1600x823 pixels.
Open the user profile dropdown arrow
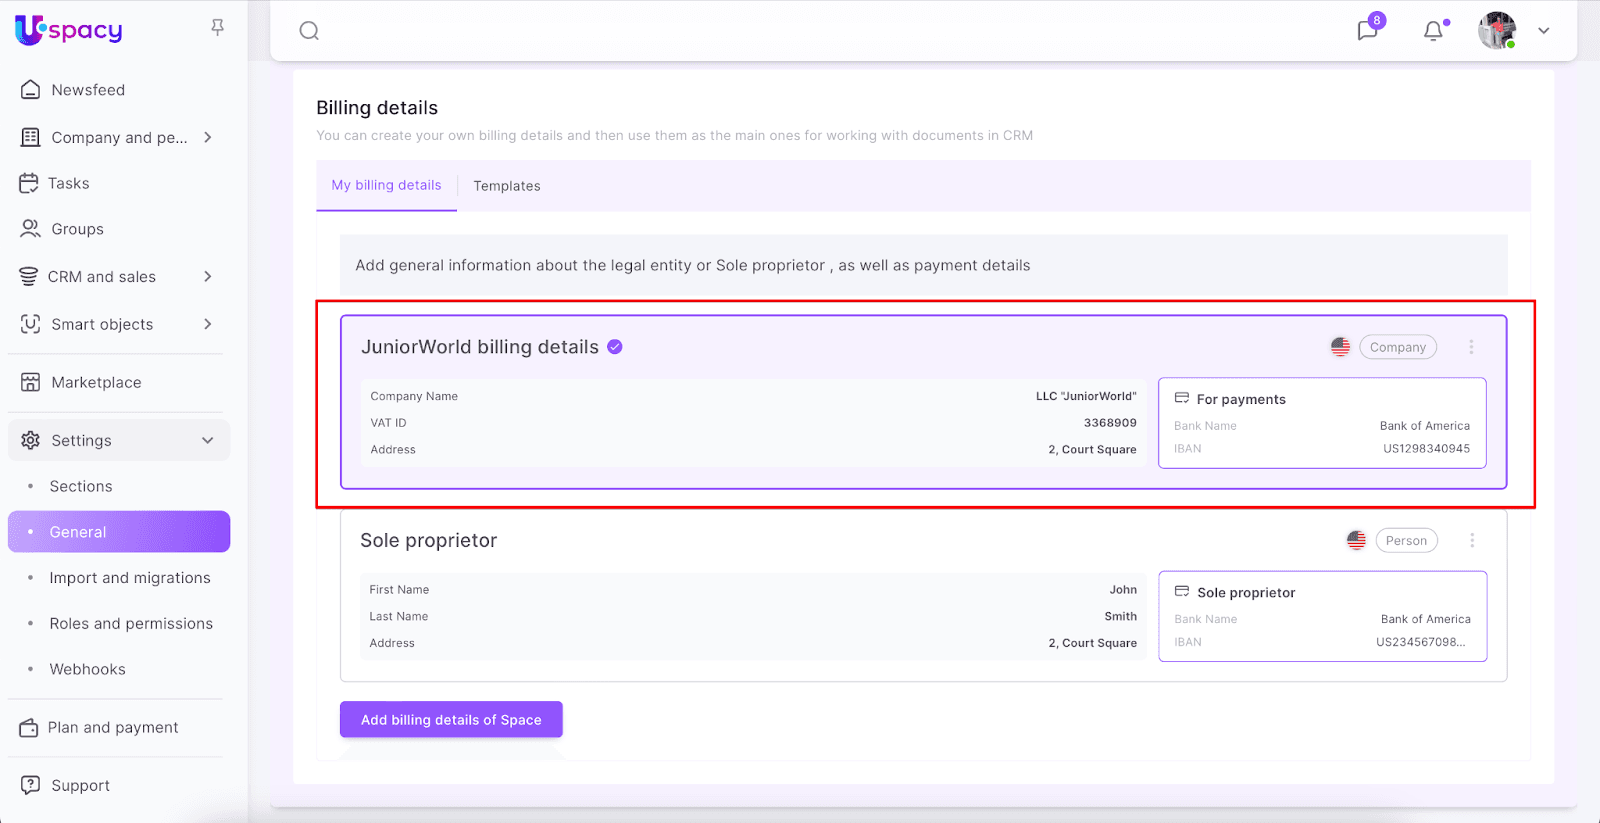[1543, 31]
